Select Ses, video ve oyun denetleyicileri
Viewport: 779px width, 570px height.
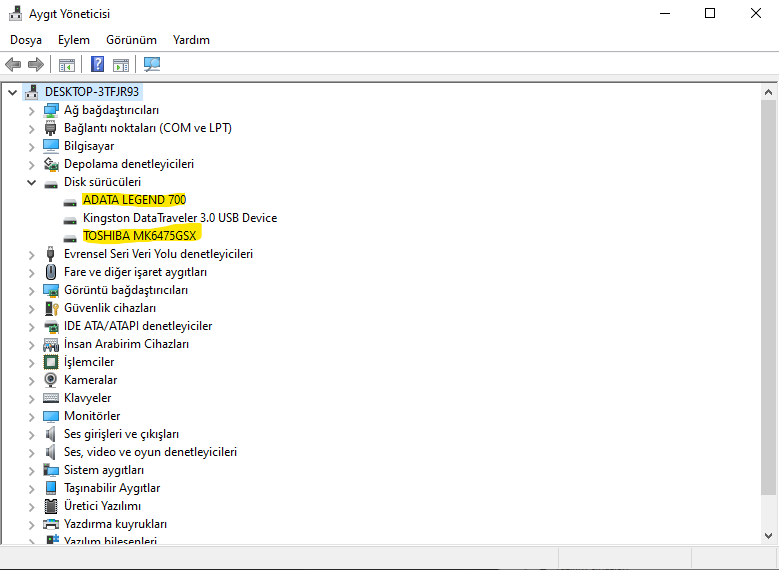point(150,452)
